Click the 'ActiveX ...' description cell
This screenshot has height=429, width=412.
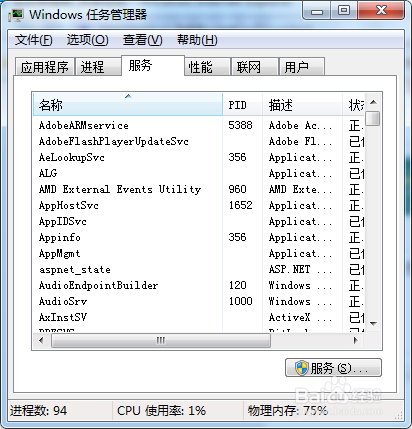[300, 317]
